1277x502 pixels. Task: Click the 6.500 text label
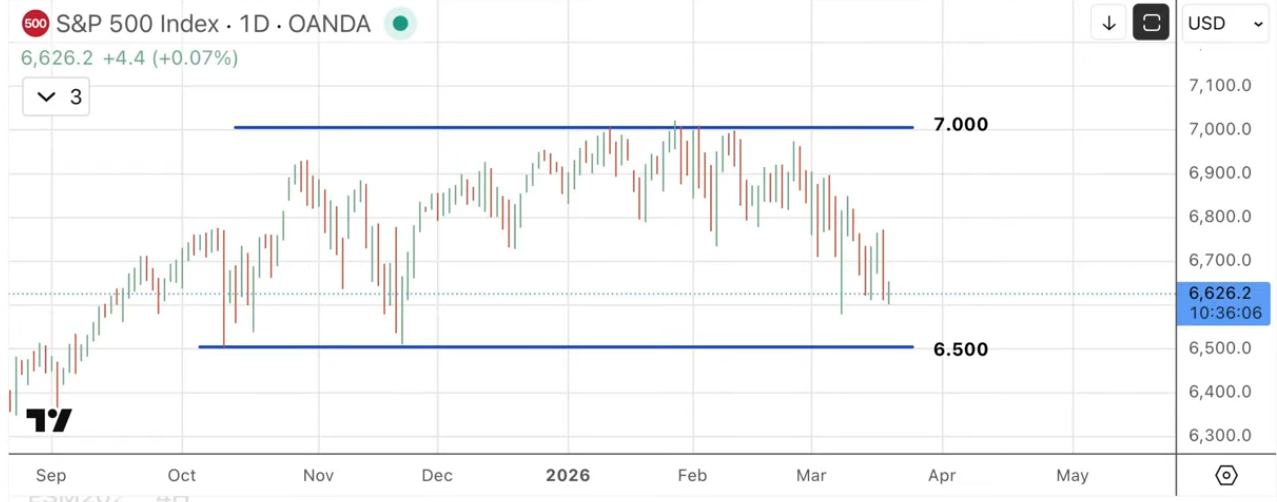960,349
